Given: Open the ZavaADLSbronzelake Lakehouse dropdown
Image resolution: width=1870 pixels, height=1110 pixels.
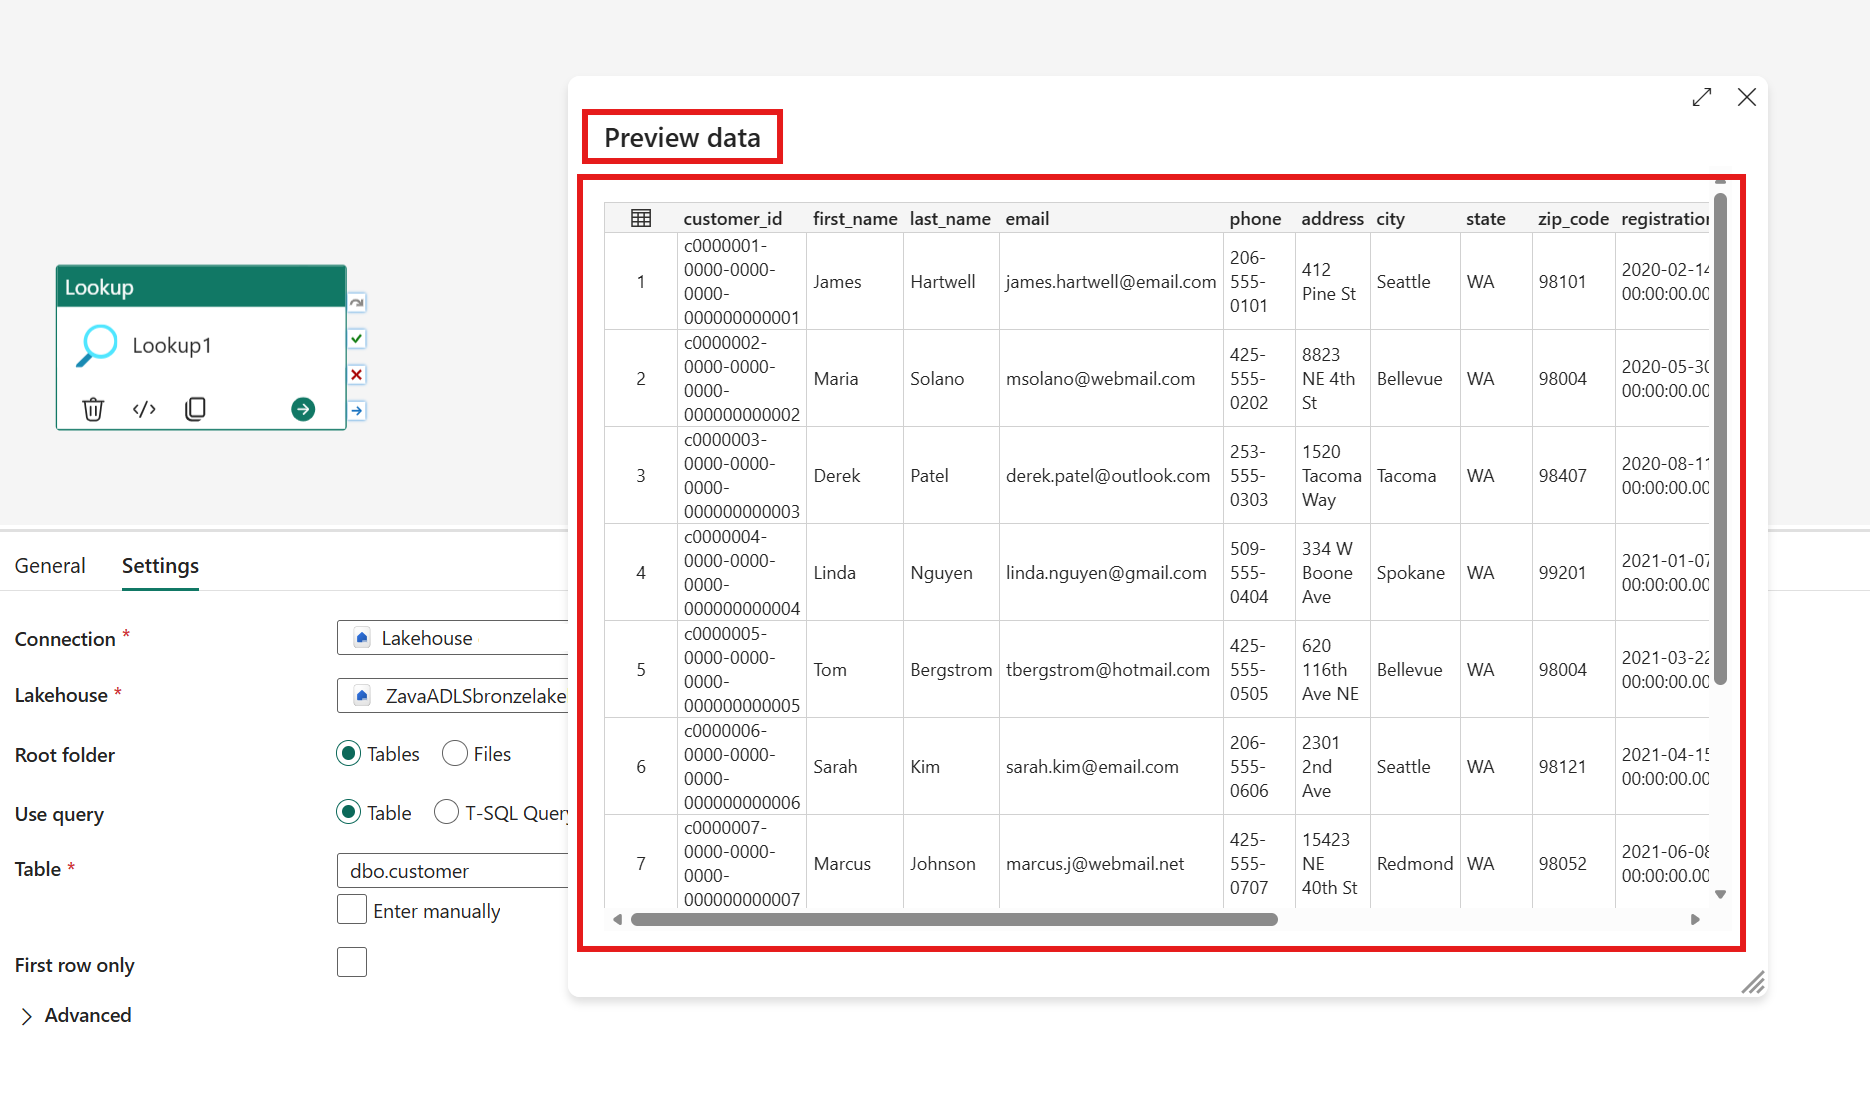Looking at the screenshot, I should click(452, 695).
